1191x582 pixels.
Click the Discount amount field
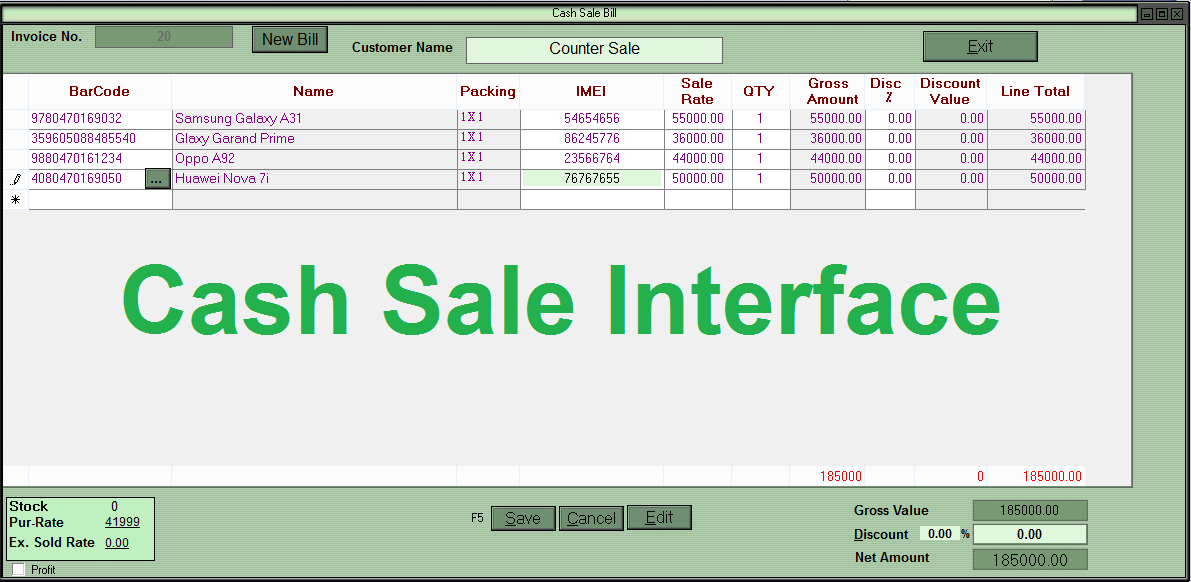point(1029,534)
